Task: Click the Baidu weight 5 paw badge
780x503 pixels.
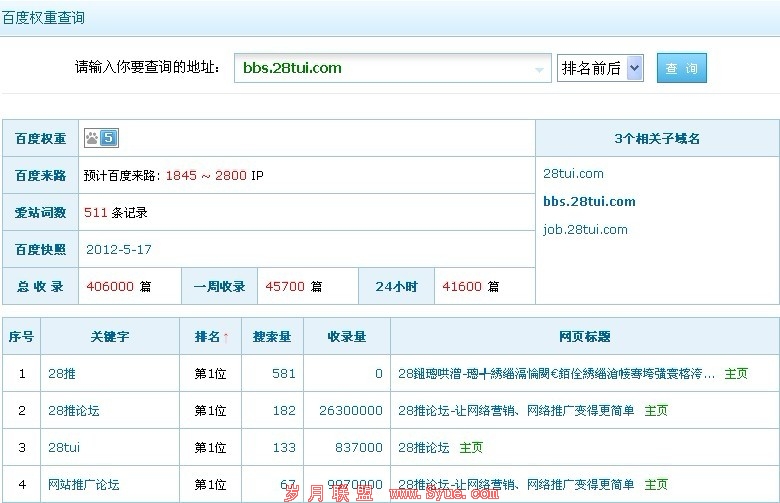Action: tap(101, 138)
